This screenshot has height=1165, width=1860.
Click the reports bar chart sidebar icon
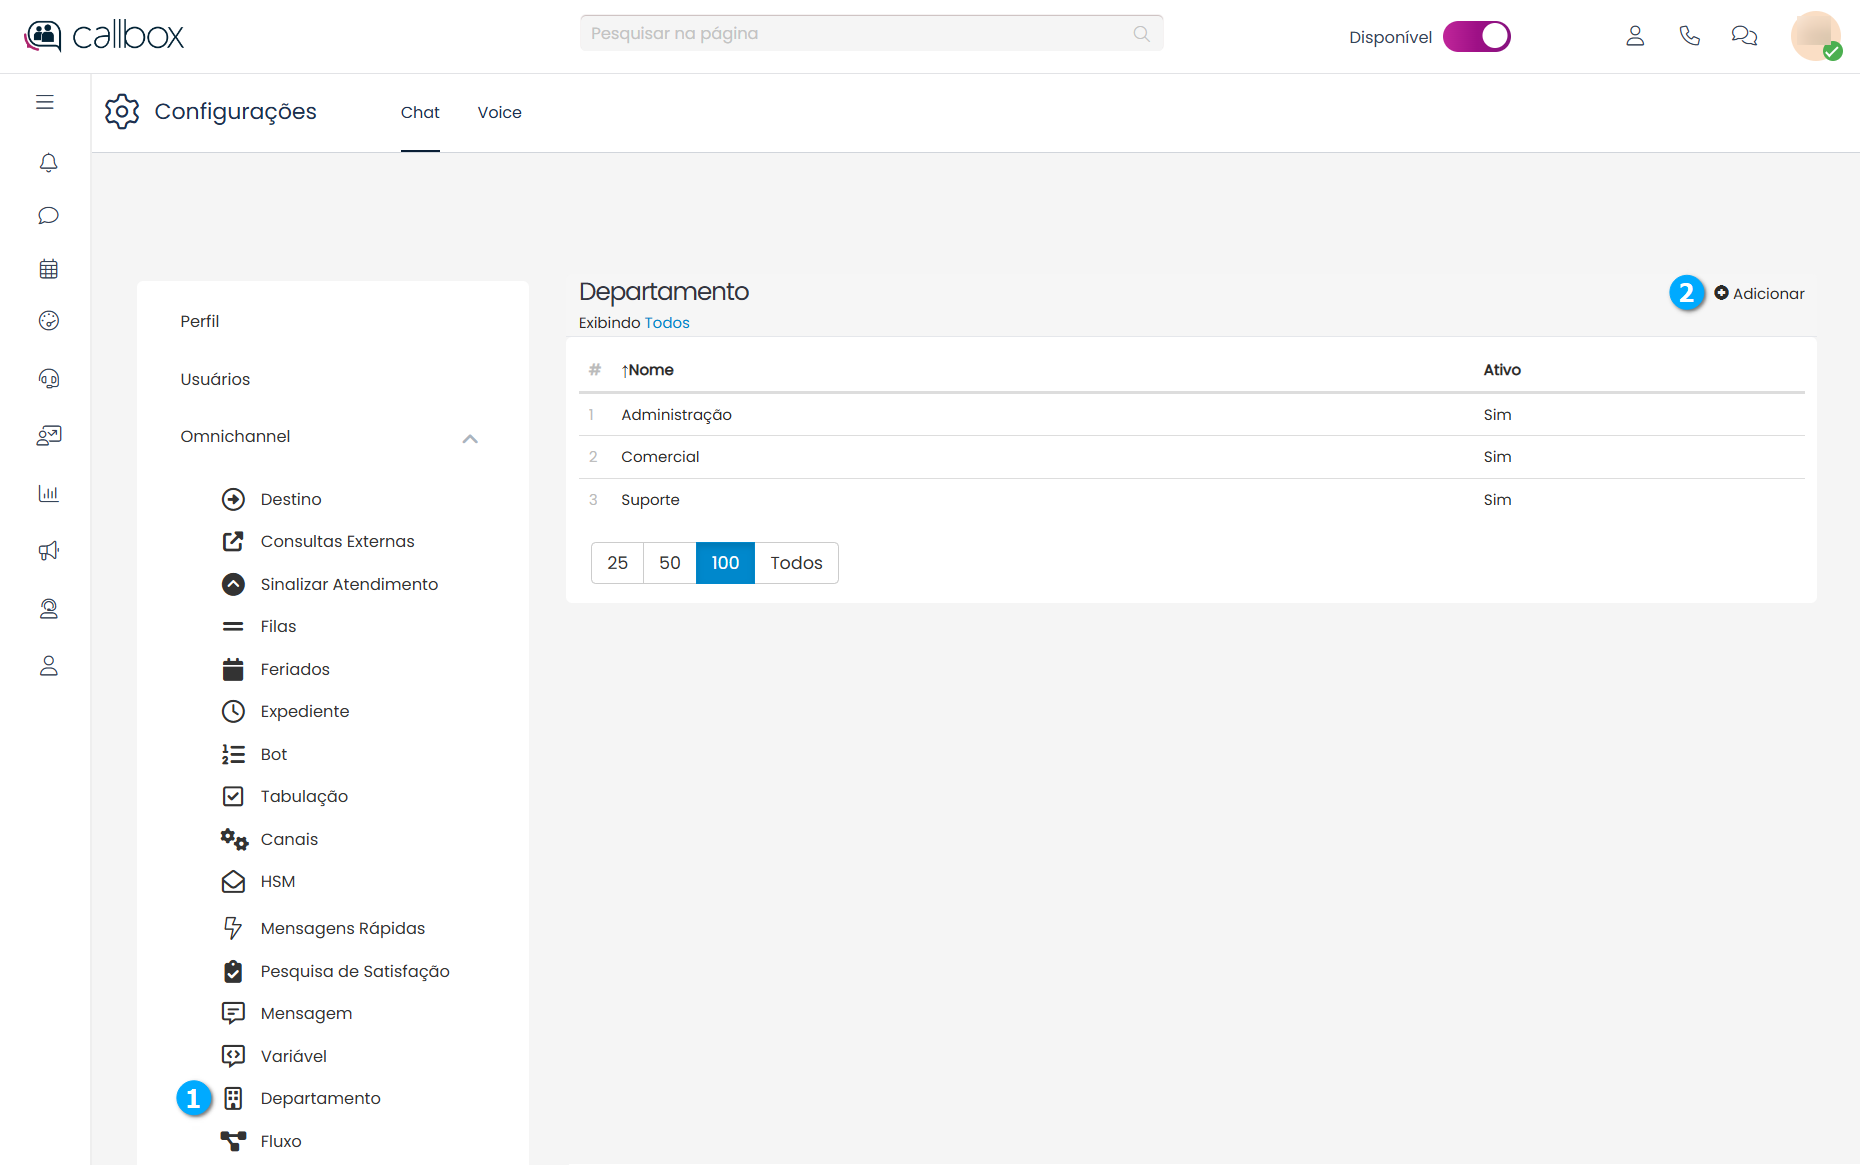tap(48, 493)
